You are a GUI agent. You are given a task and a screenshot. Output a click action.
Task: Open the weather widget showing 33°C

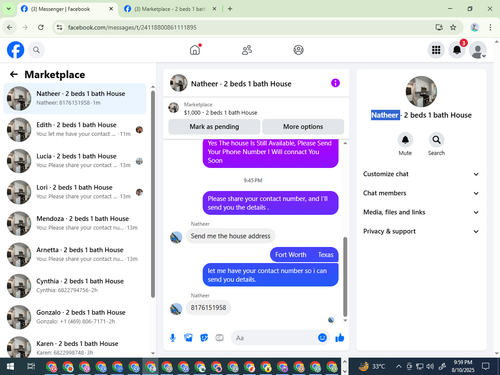click(371, 367)
